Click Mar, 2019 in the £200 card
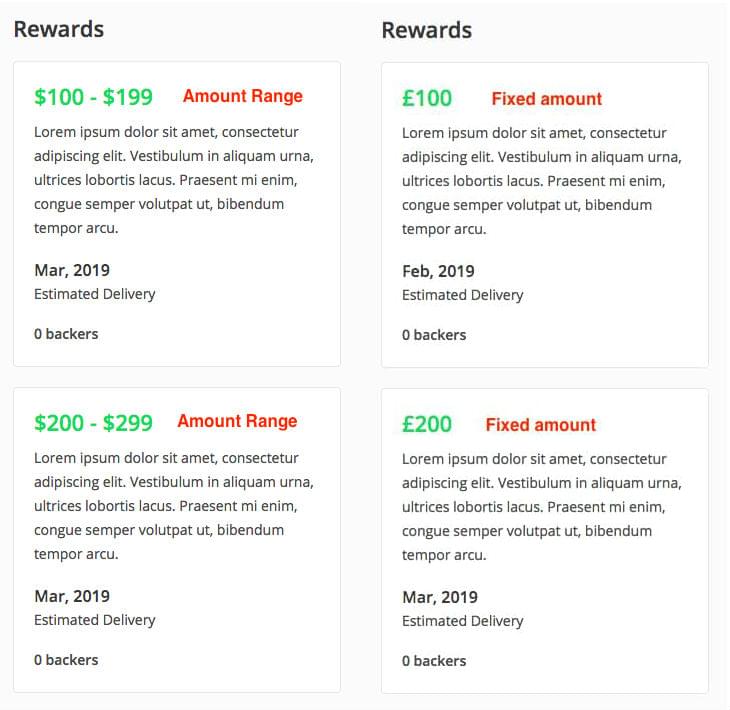 440,597
